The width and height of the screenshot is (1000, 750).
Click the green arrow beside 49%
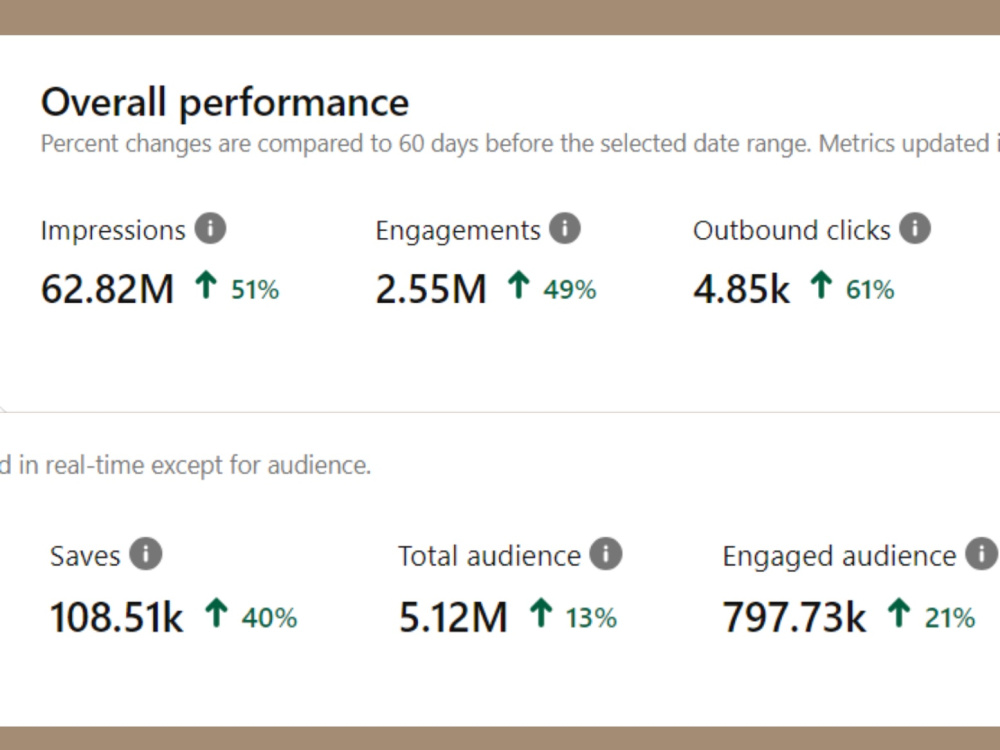click(x=519, y=284)
